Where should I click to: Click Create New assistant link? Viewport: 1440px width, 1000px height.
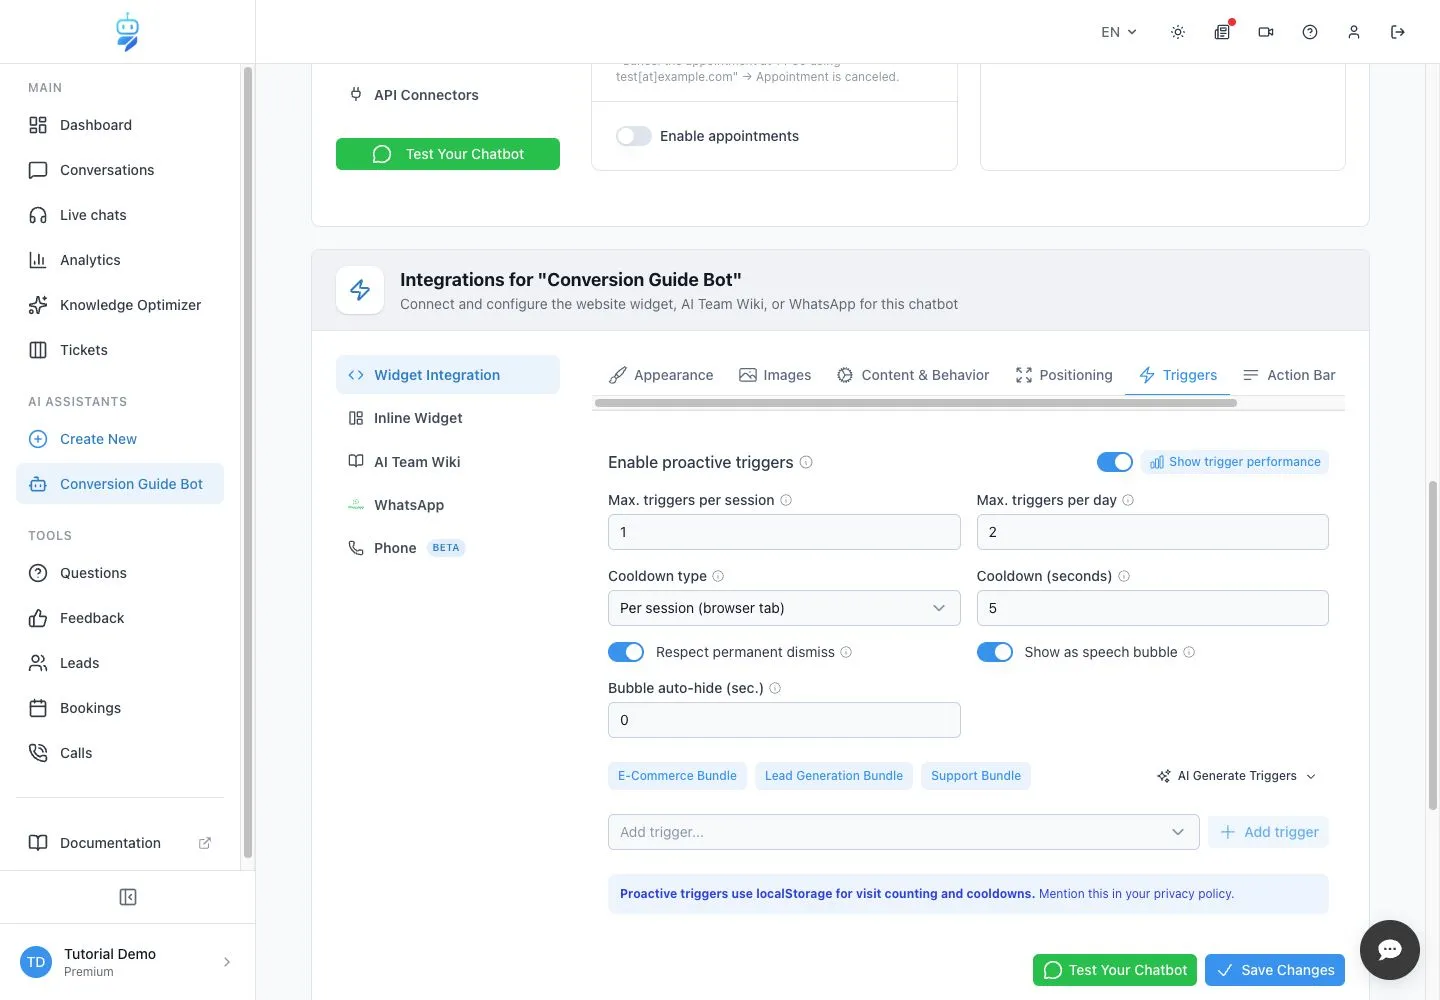point(120,439)
